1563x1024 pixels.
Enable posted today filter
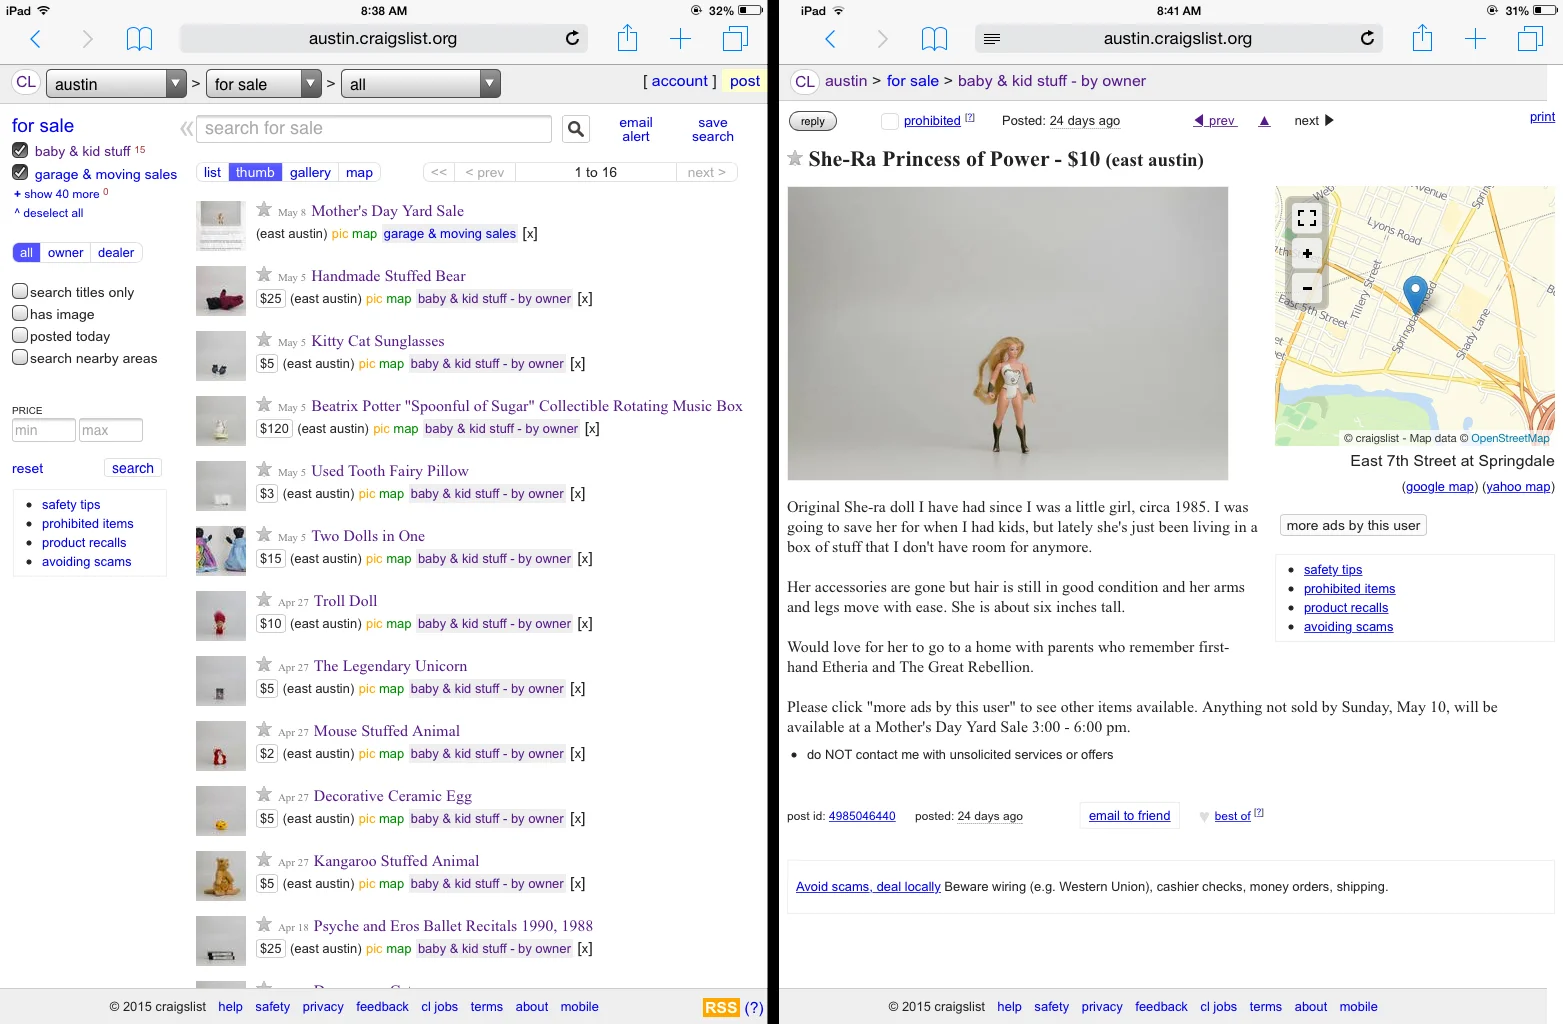[x=20, y=335]
